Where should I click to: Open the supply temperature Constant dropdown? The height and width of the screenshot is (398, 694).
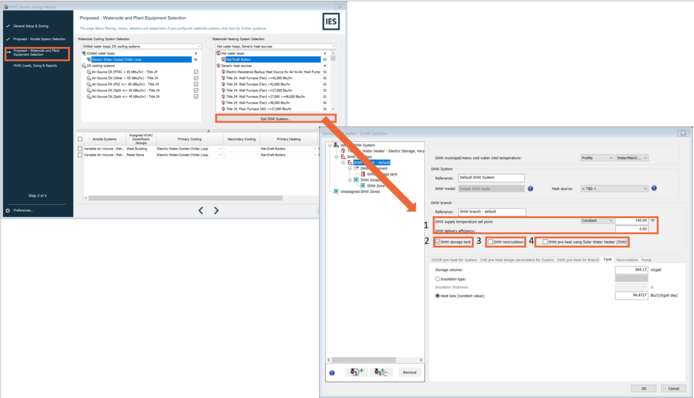[597, 220]
